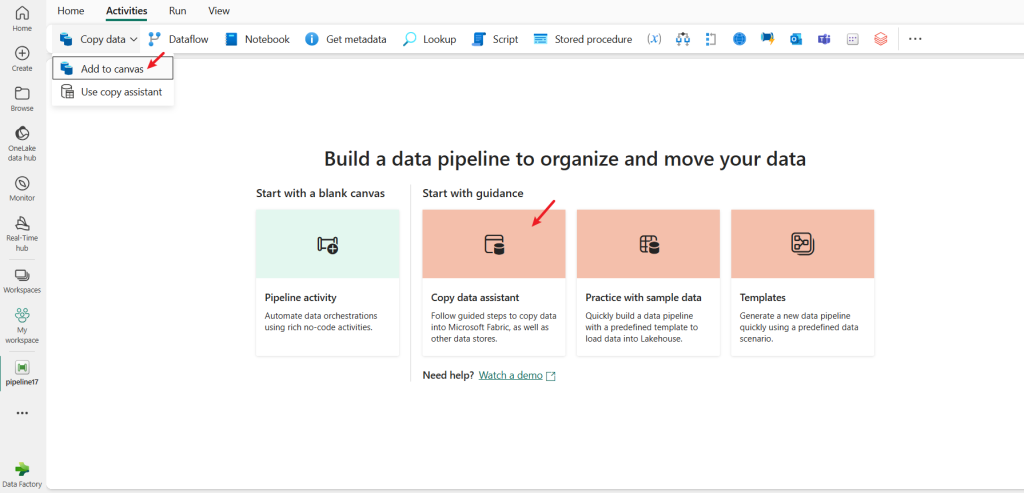The height and width of the screenshot is (493, 1024).
Task: Click the grey grid icon before Databricks
Action: pos(852,39)
